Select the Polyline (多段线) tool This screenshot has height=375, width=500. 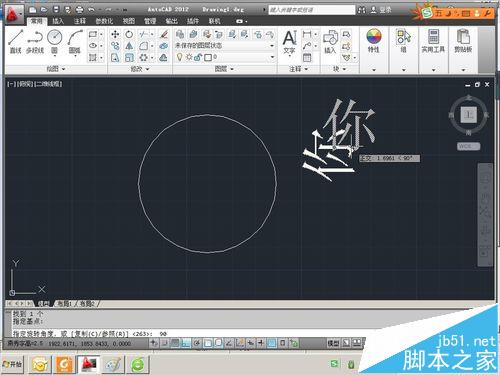[35, 41]
